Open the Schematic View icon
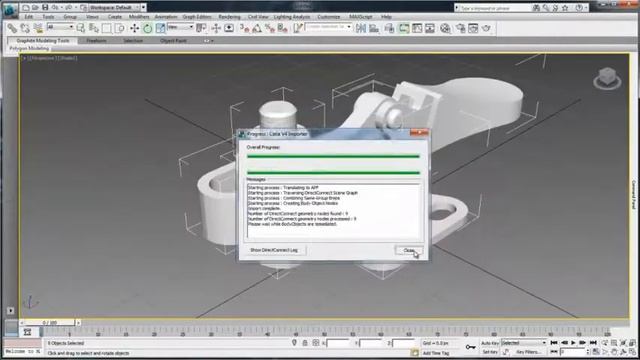The image size is (640, 360). tap(430, 28)
